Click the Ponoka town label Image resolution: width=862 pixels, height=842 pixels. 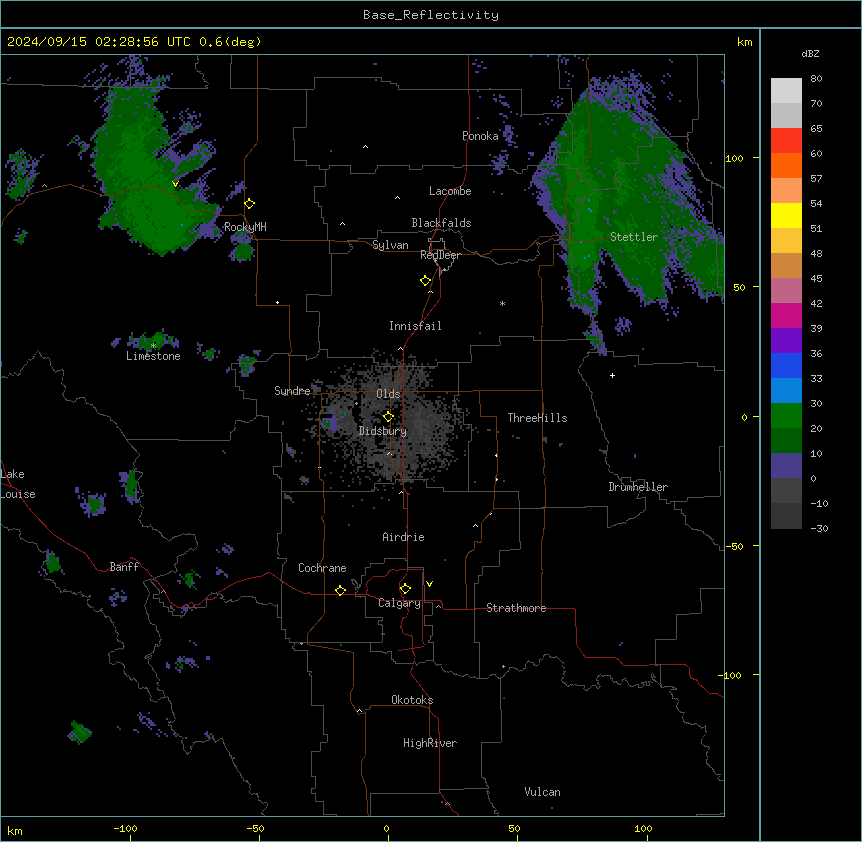tap(480, 136)
